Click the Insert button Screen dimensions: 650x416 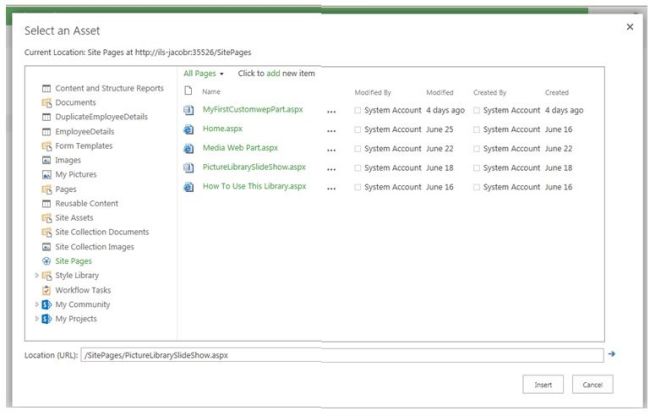point(543,385)
